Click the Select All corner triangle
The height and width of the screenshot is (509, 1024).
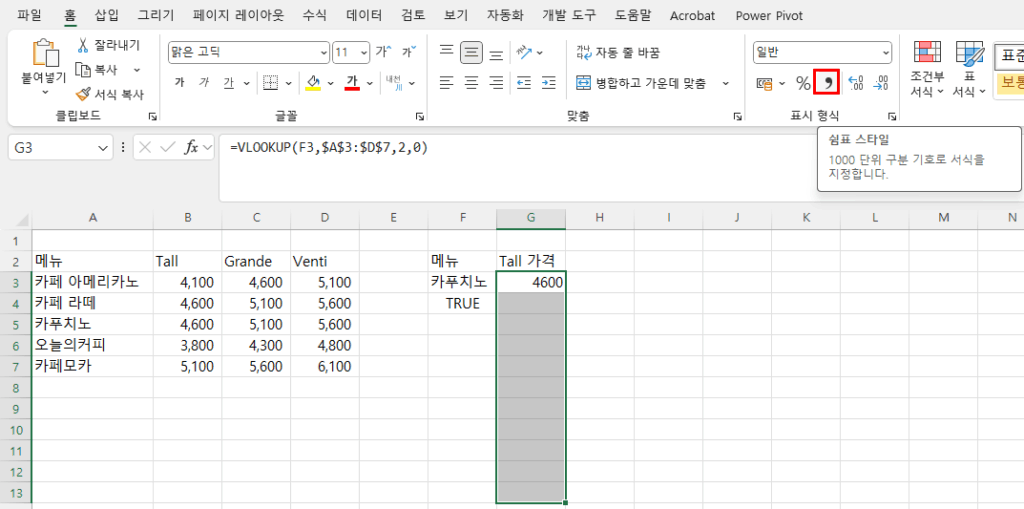coord(20,221)
